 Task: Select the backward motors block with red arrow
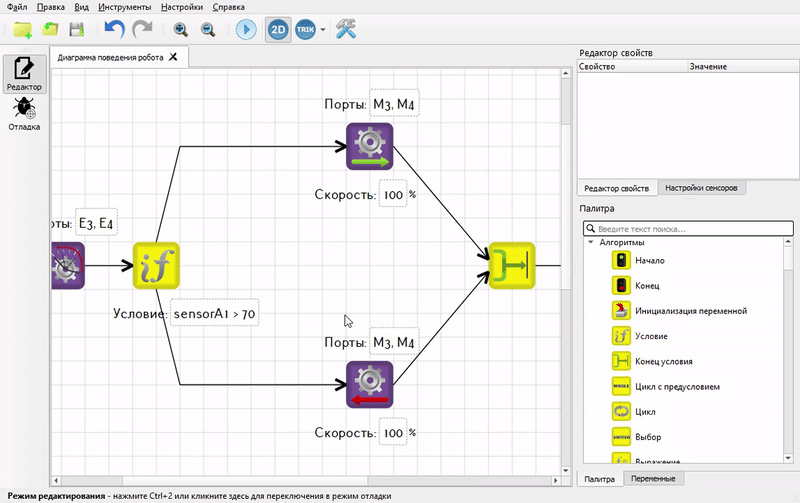[x=369, y=385]
